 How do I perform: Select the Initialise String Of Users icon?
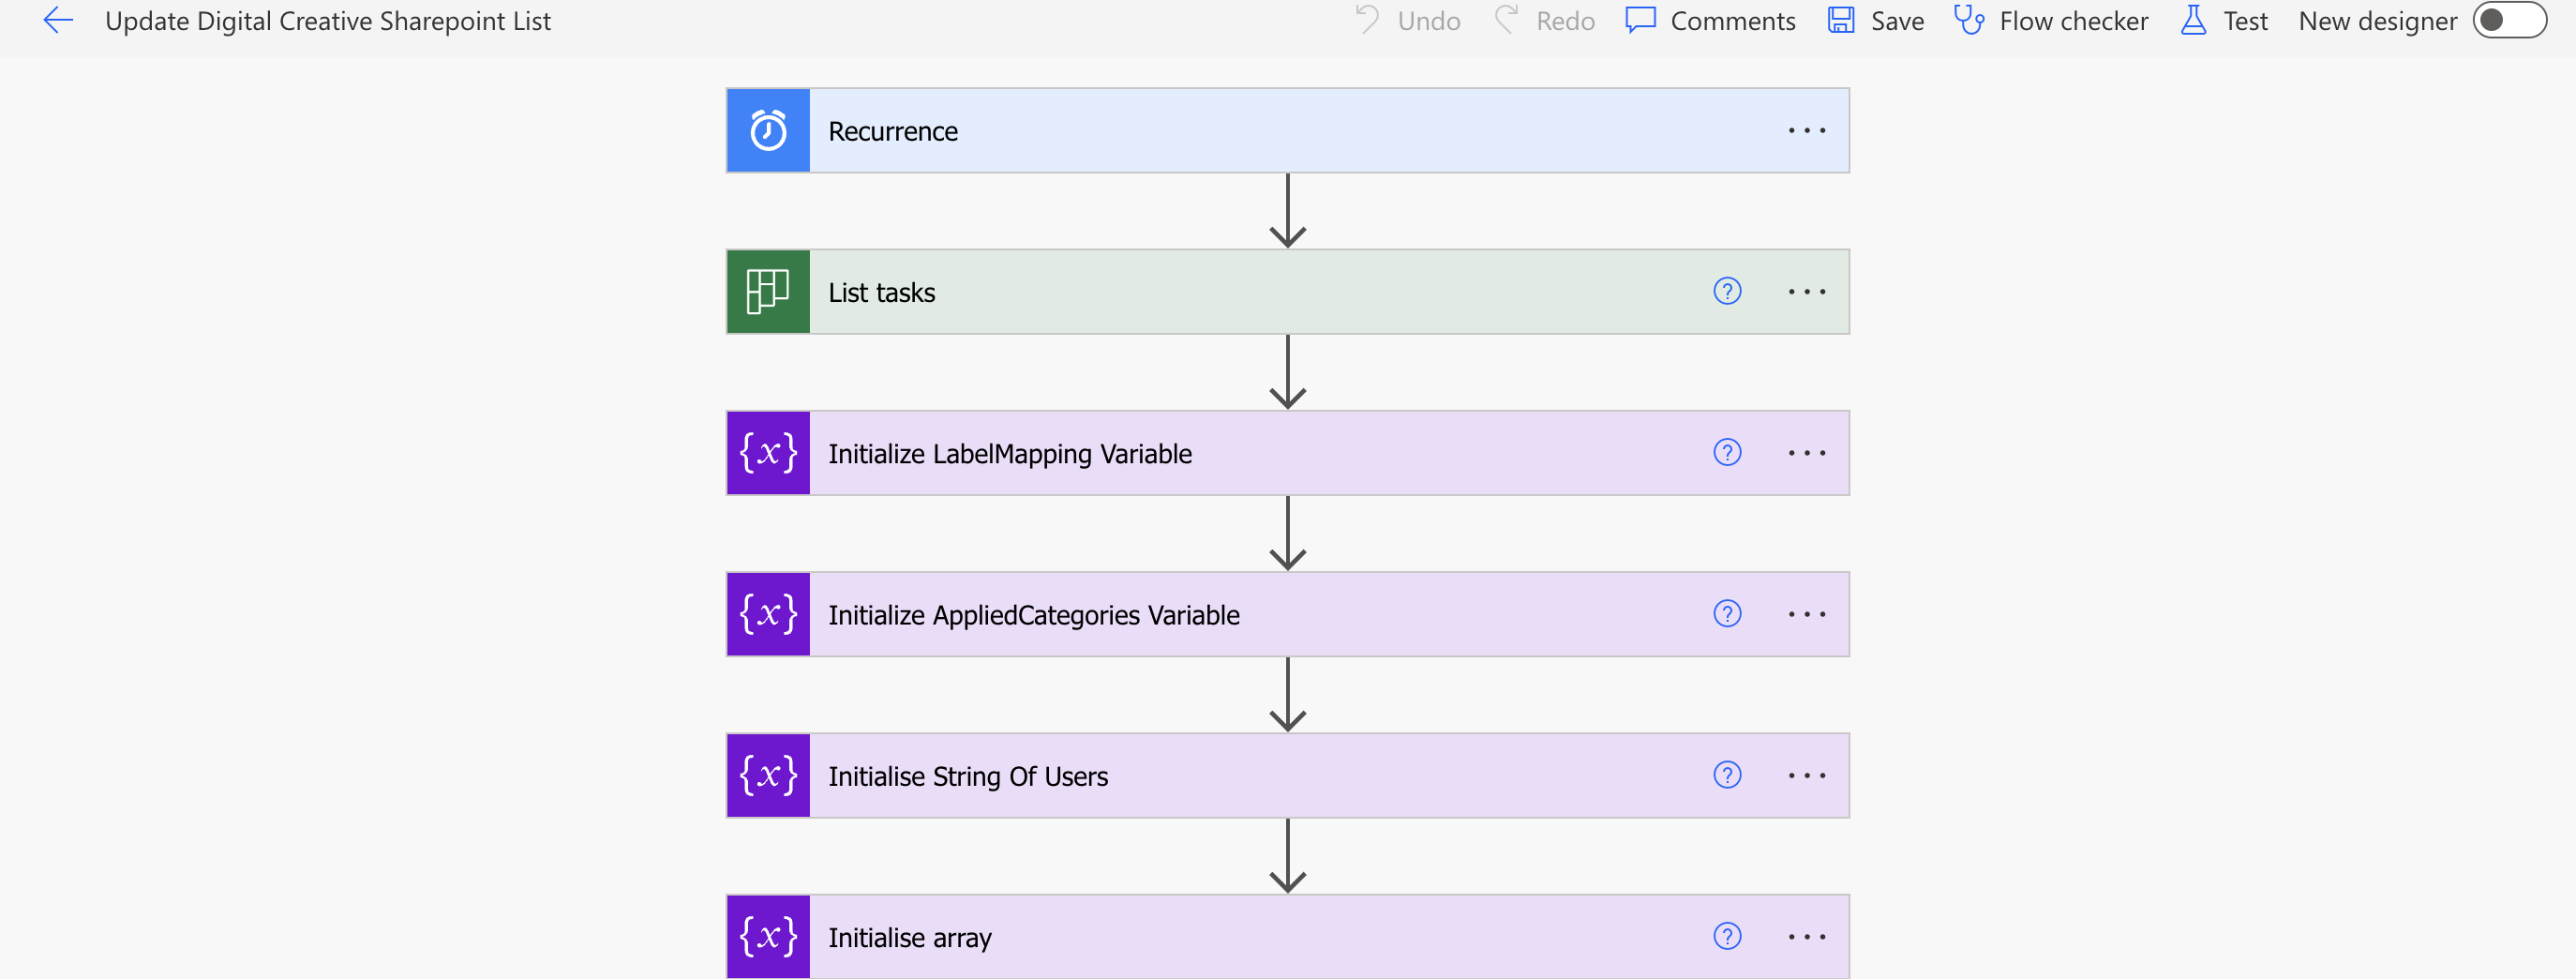click(x=767, y=775)
